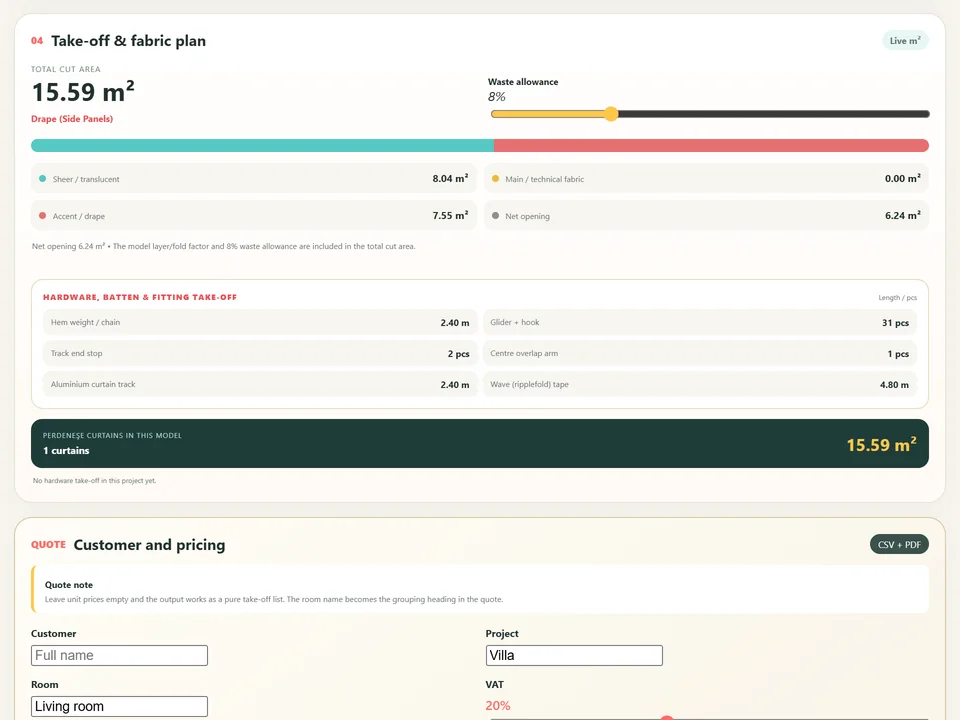Click the teal Sheer / translucent dot
The image size is (960, 720).
click(x=42, y=179)
